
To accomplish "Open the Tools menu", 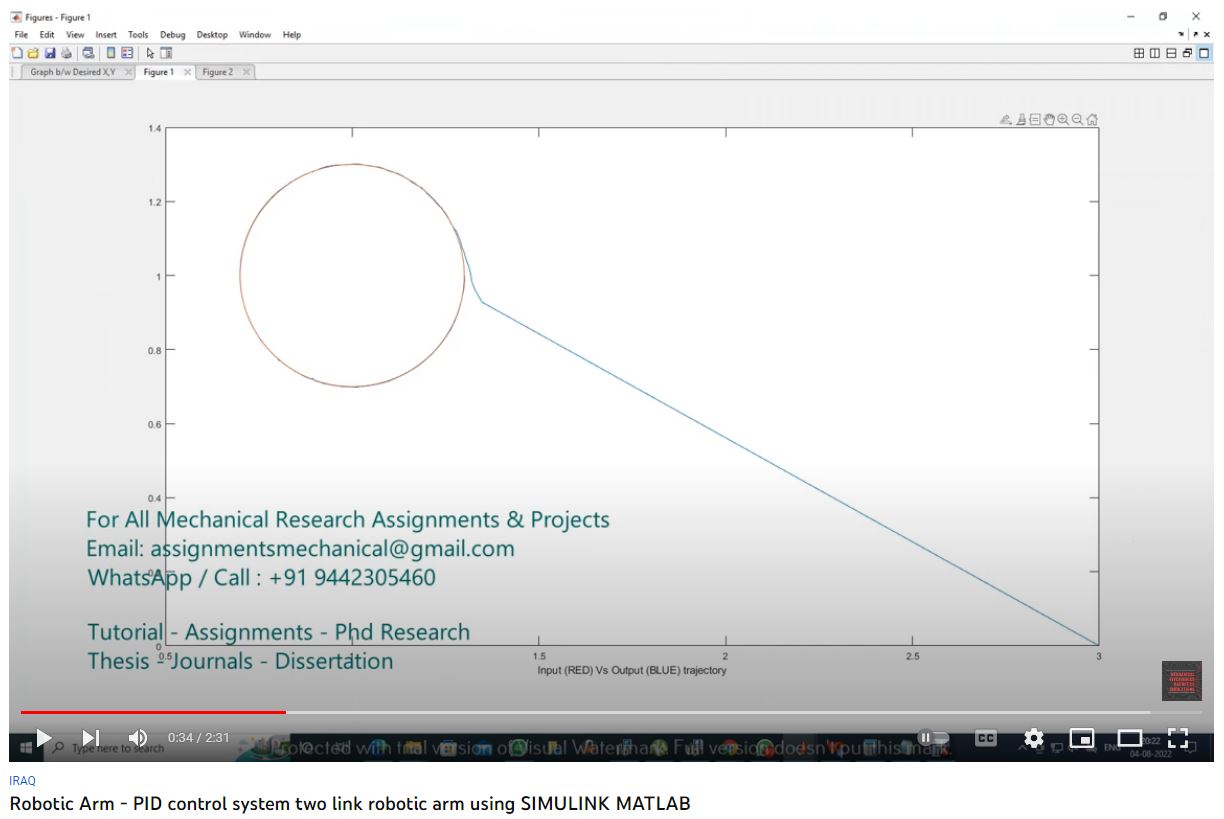I will pyautogui.click(x=138, y=34).
